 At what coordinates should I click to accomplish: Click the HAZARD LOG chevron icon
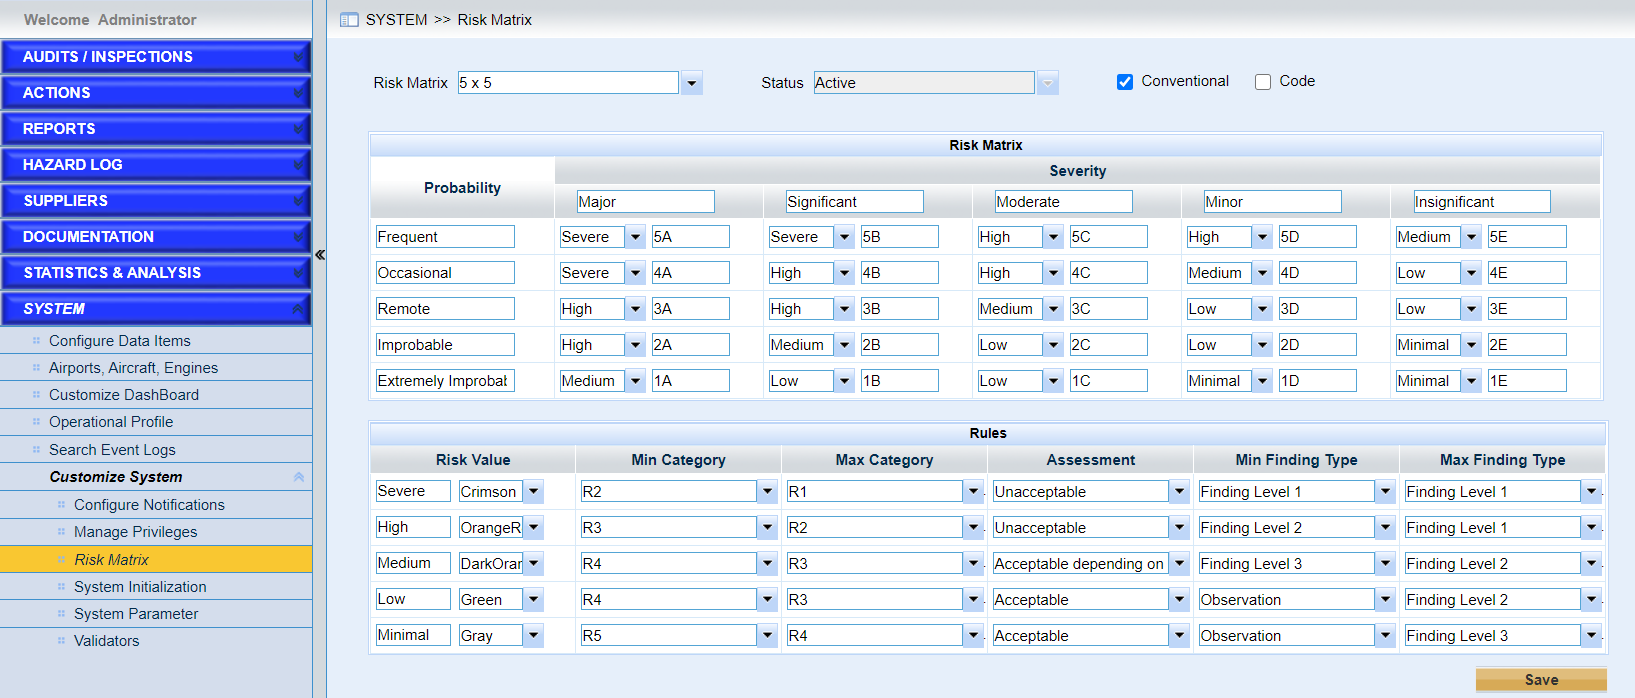coord(298,165)
